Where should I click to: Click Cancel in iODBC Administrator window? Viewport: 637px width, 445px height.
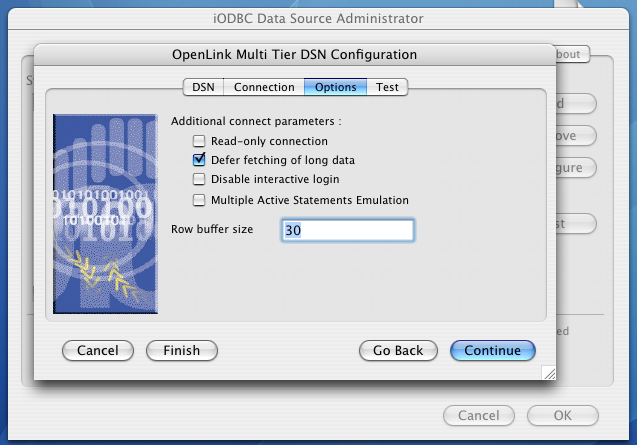coord(479,415)
